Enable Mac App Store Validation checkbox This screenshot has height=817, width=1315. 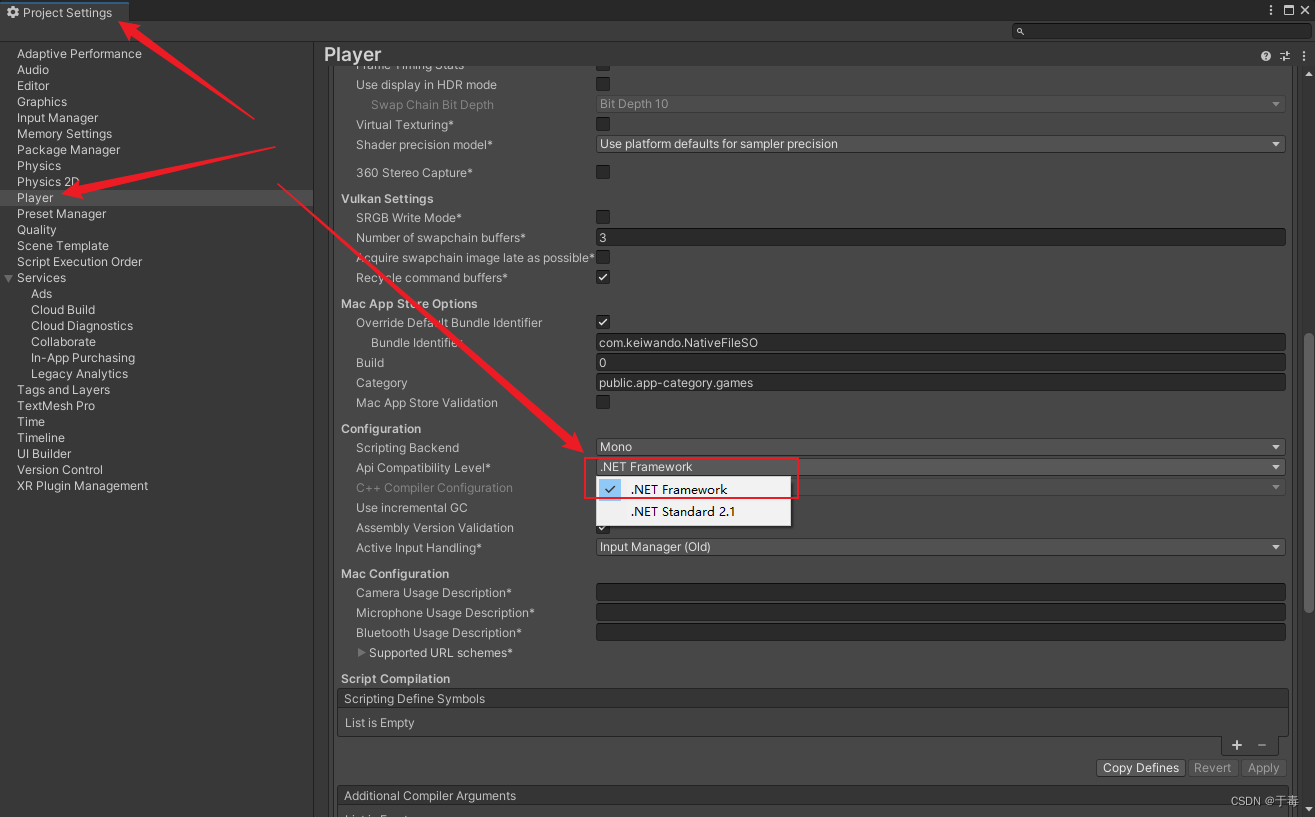click(x=603, y=402)
